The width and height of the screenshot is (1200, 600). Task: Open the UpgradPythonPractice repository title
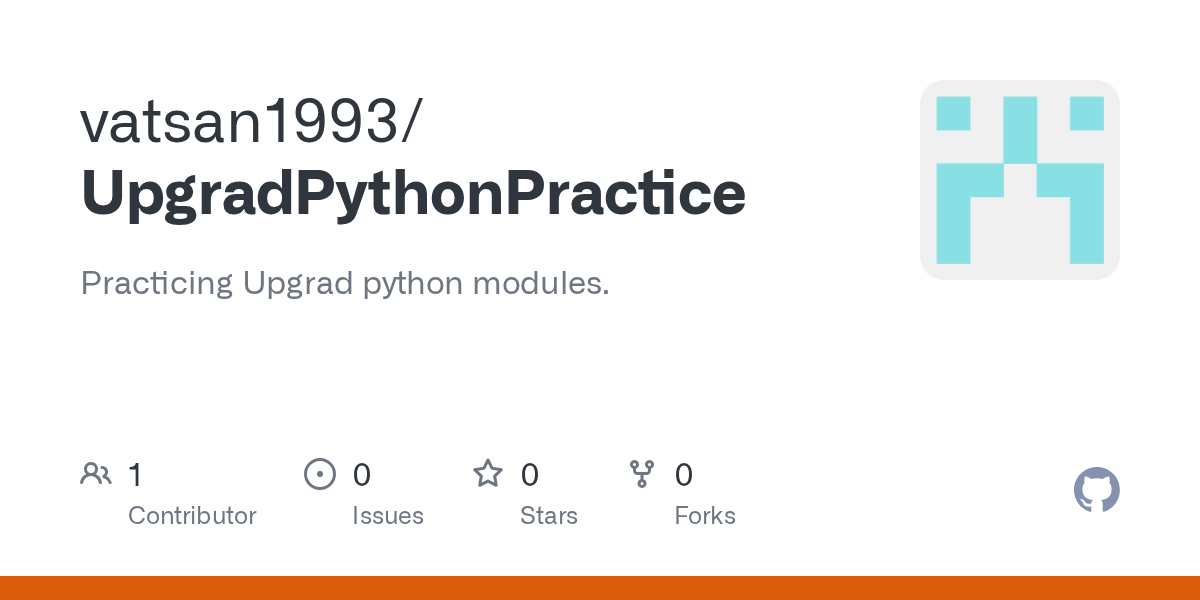413,195
